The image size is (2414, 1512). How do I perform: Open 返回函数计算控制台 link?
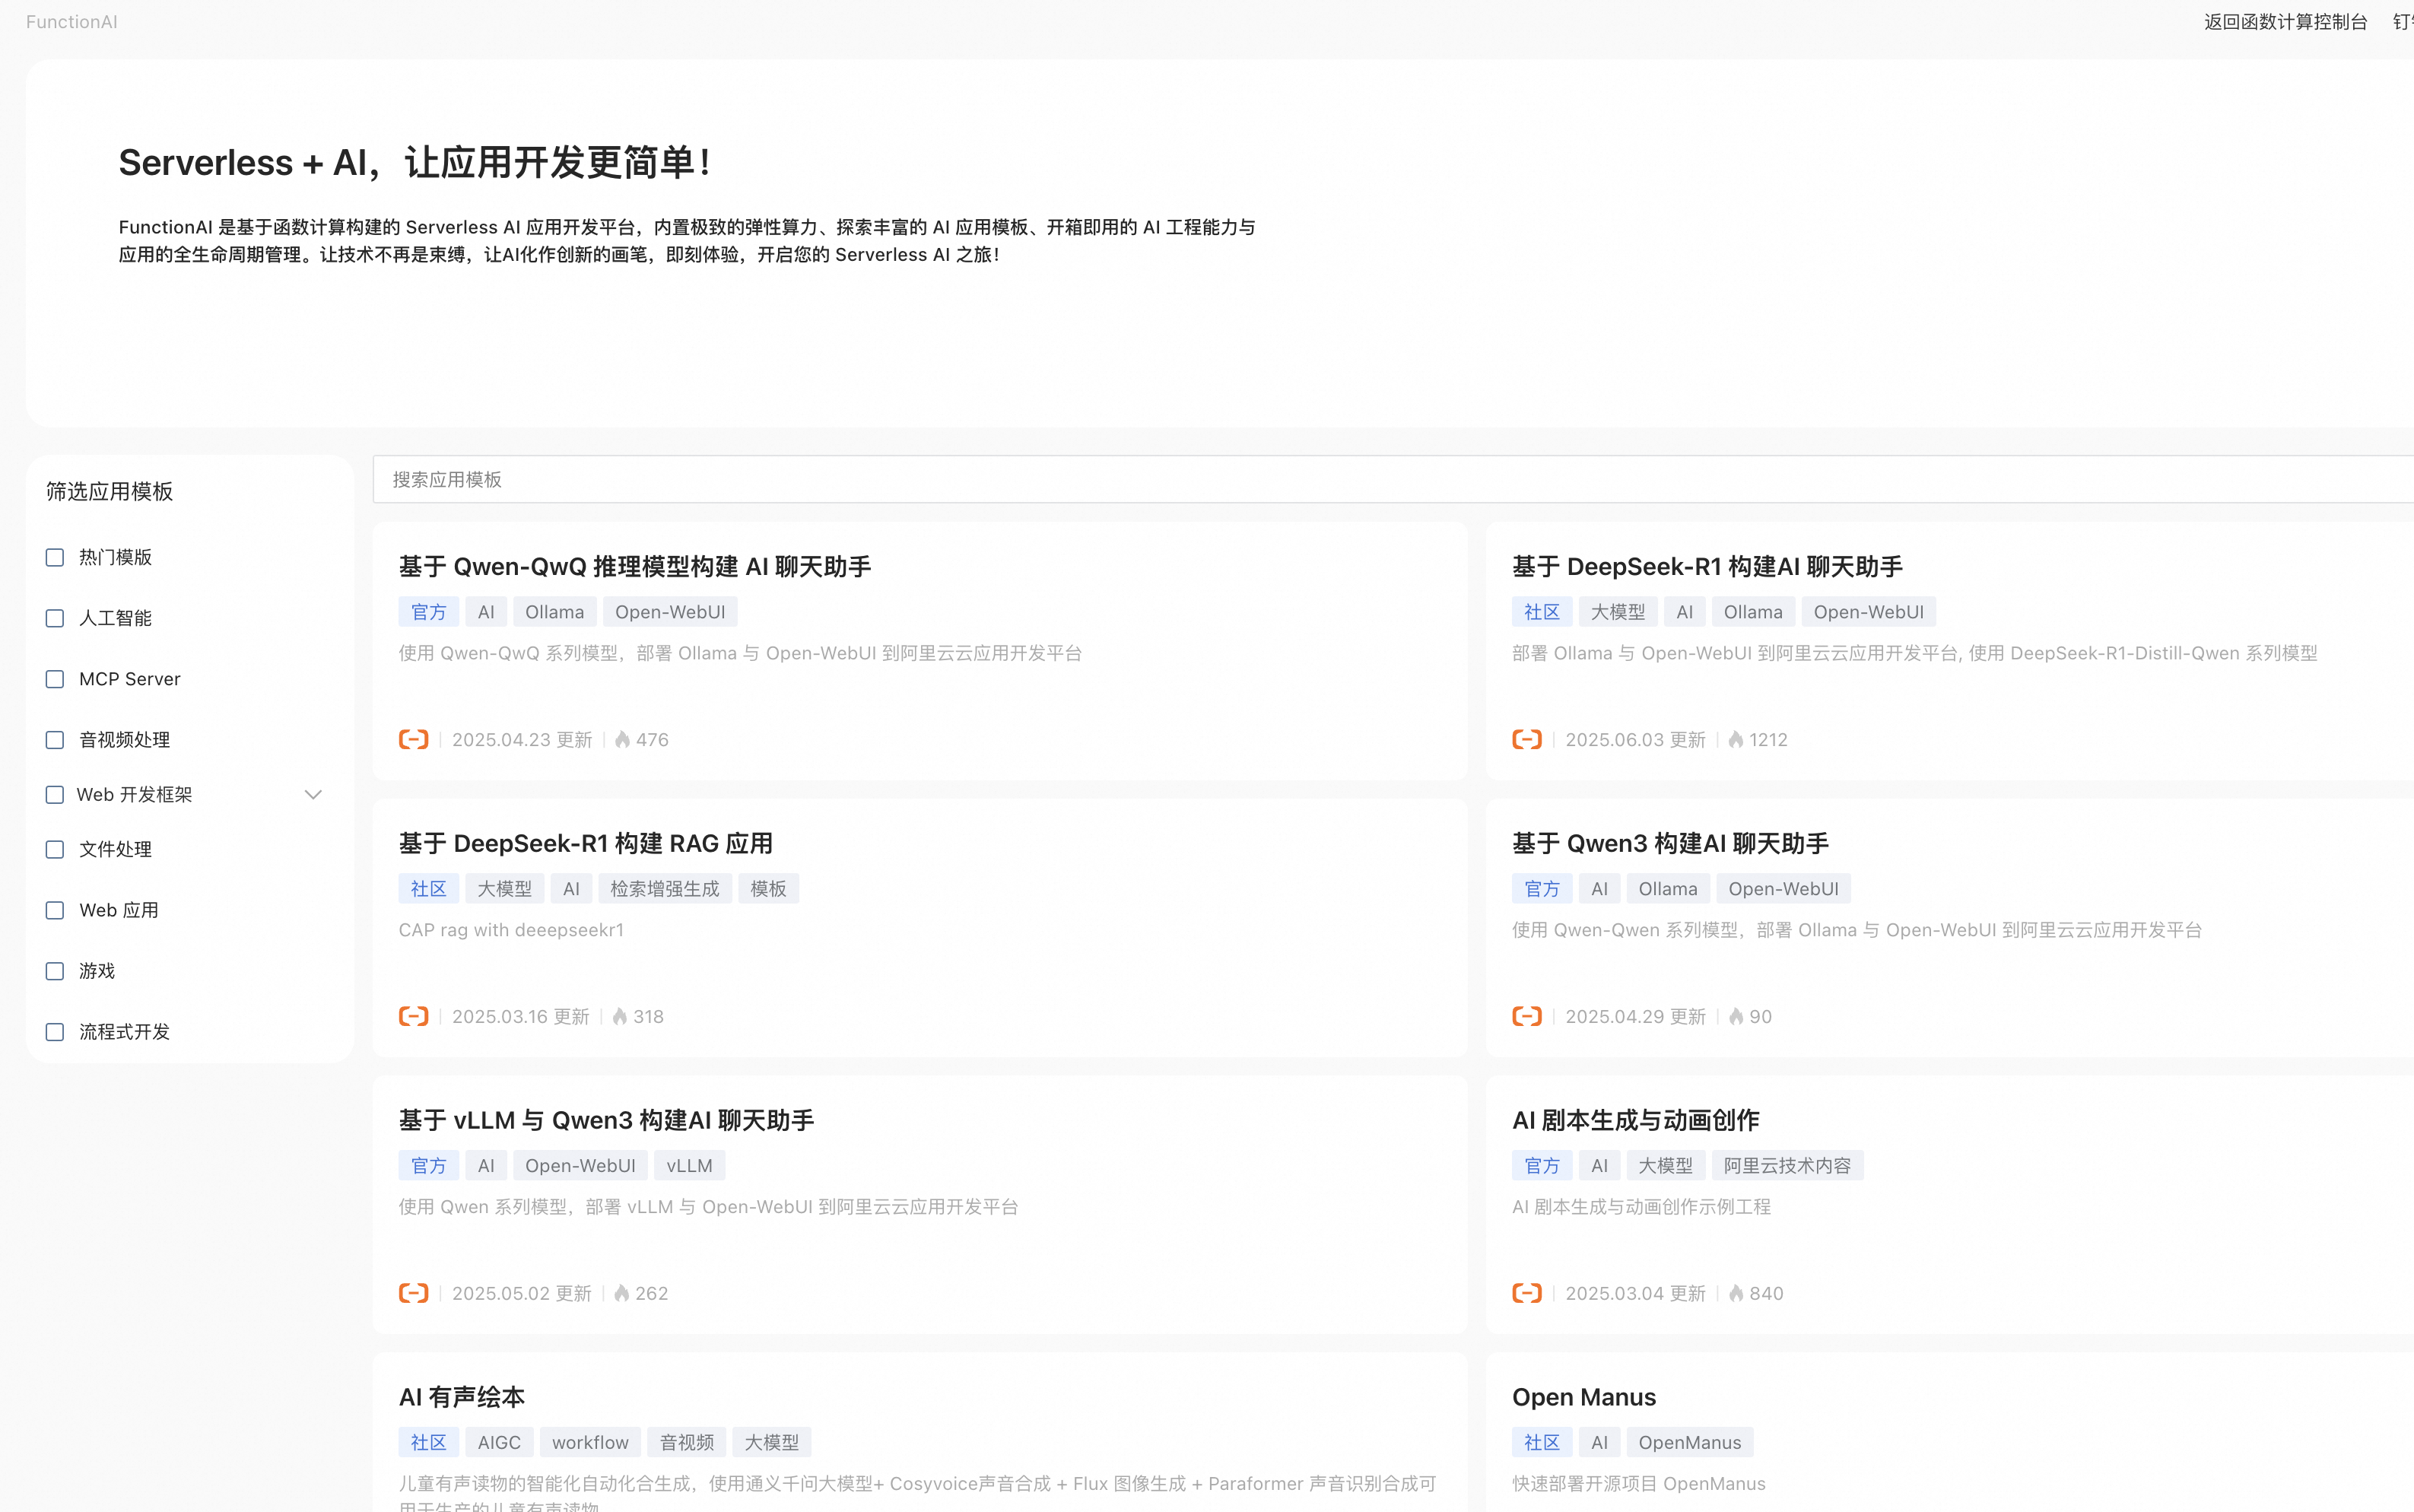click(2285, 22)
